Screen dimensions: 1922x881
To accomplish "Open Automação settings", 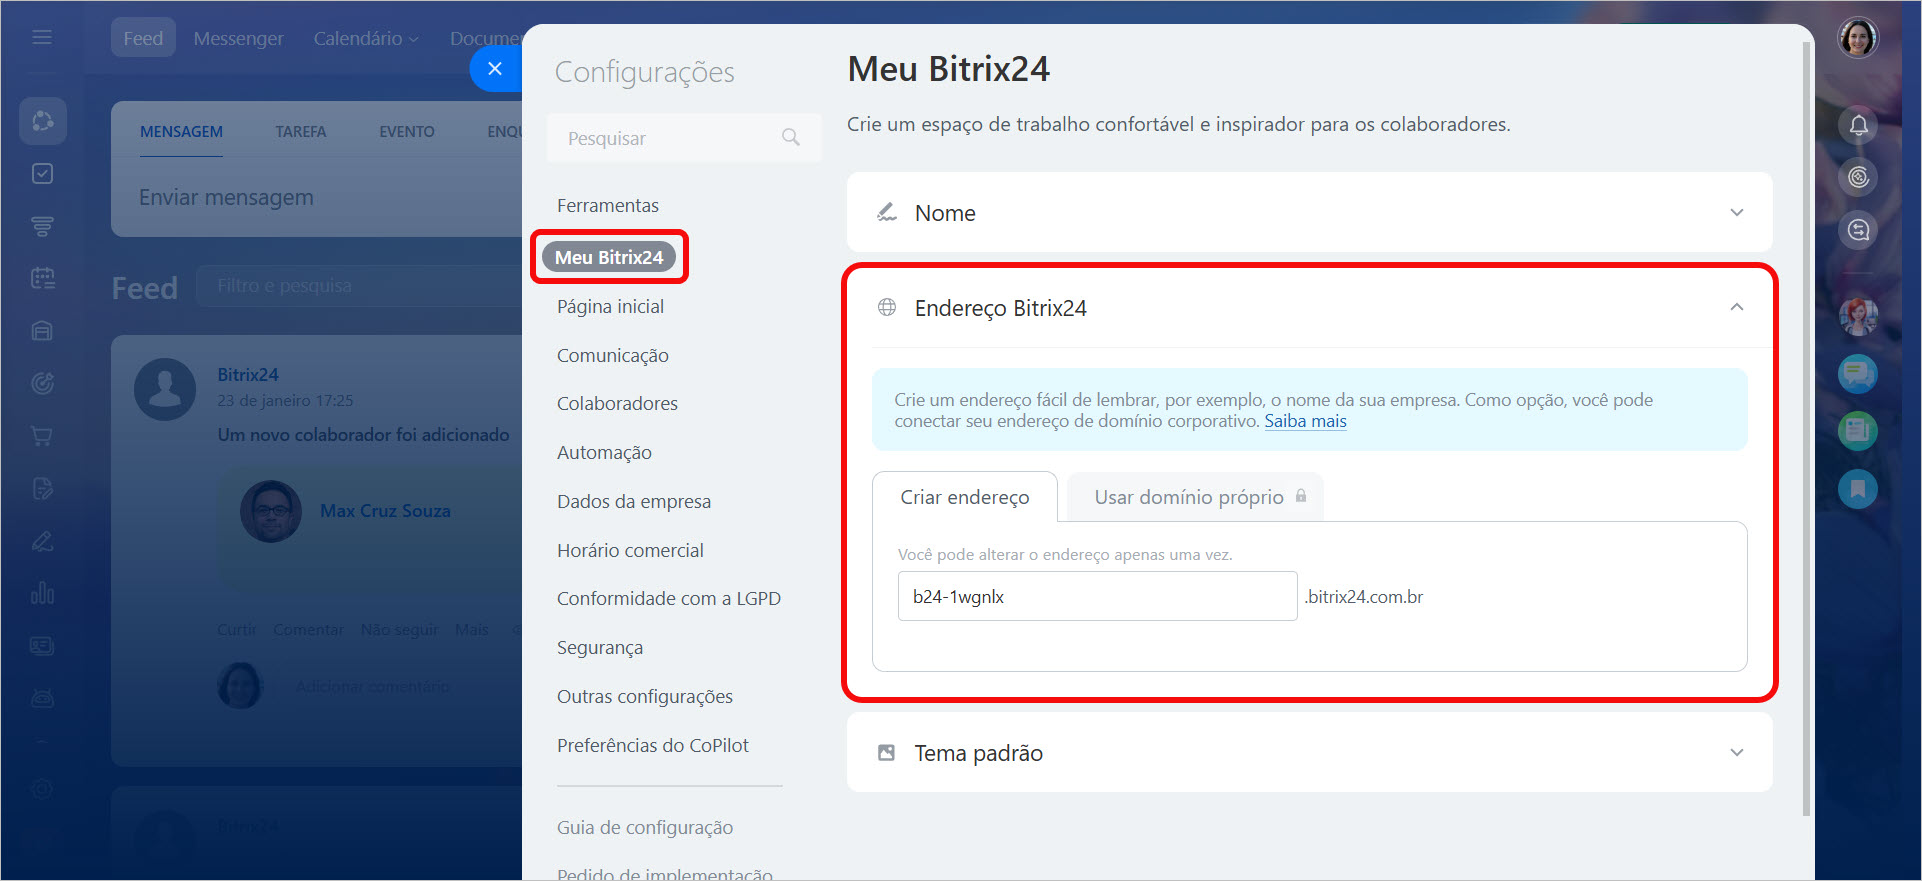I will tap(604, 452).
